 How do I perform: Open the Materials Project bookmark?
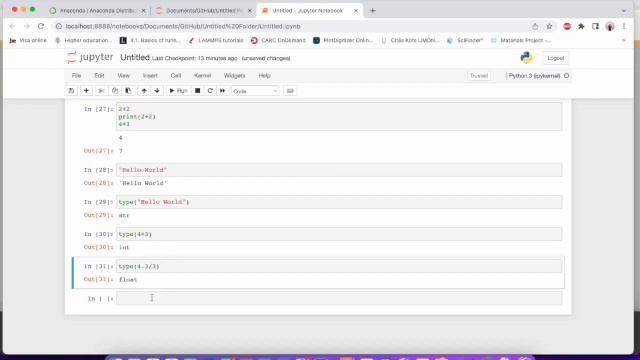point(521,40)
